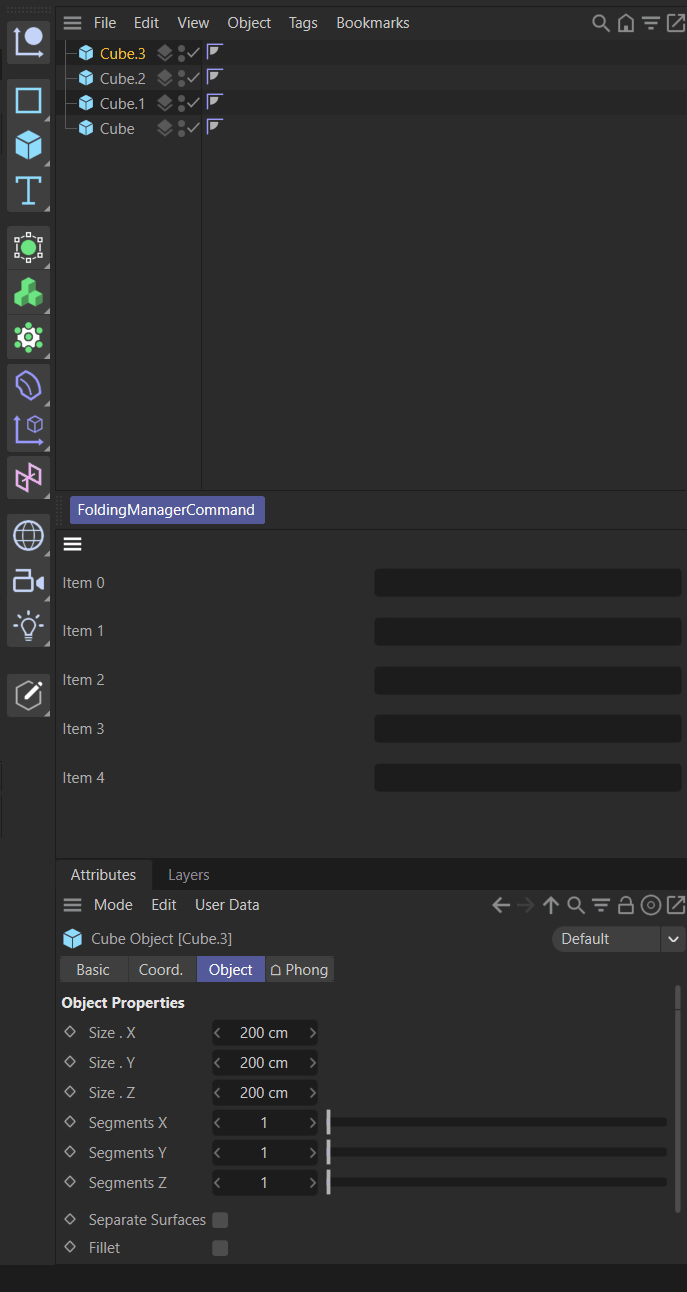Open FoldingManagerCommand hamburger menu

[73, 545]
